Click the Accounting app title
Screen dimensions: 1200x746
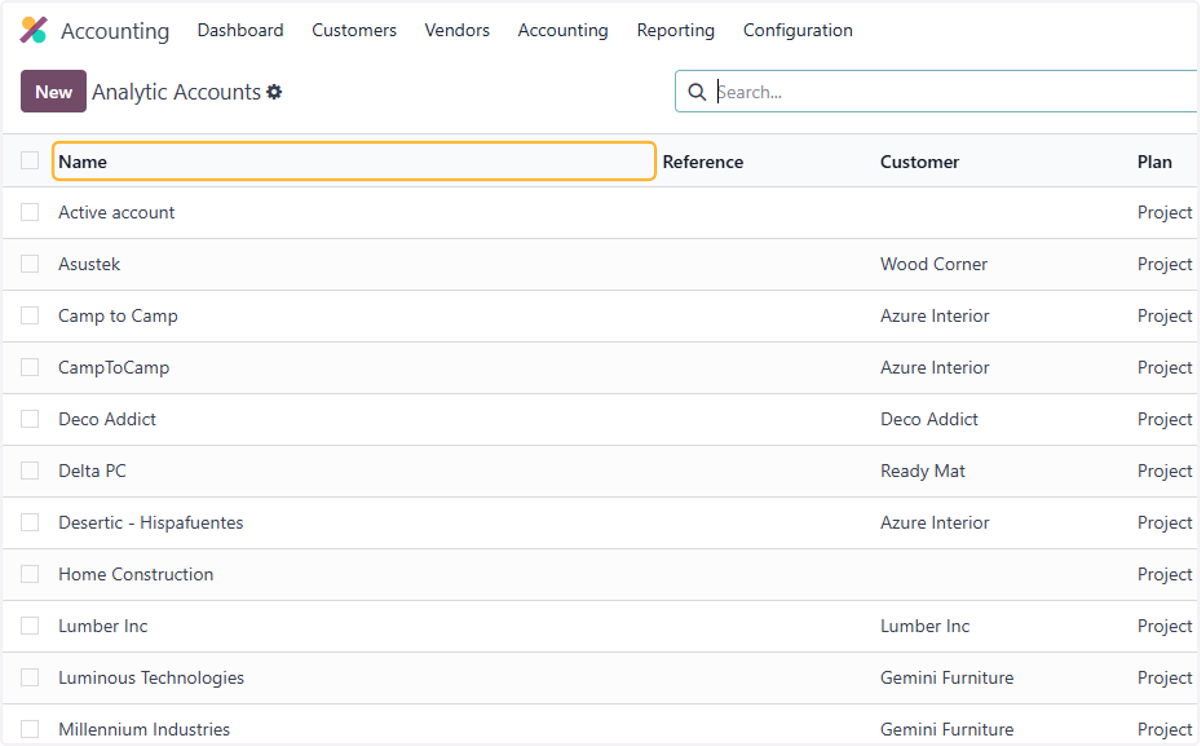pyautogui.click(x=115, y=31)
